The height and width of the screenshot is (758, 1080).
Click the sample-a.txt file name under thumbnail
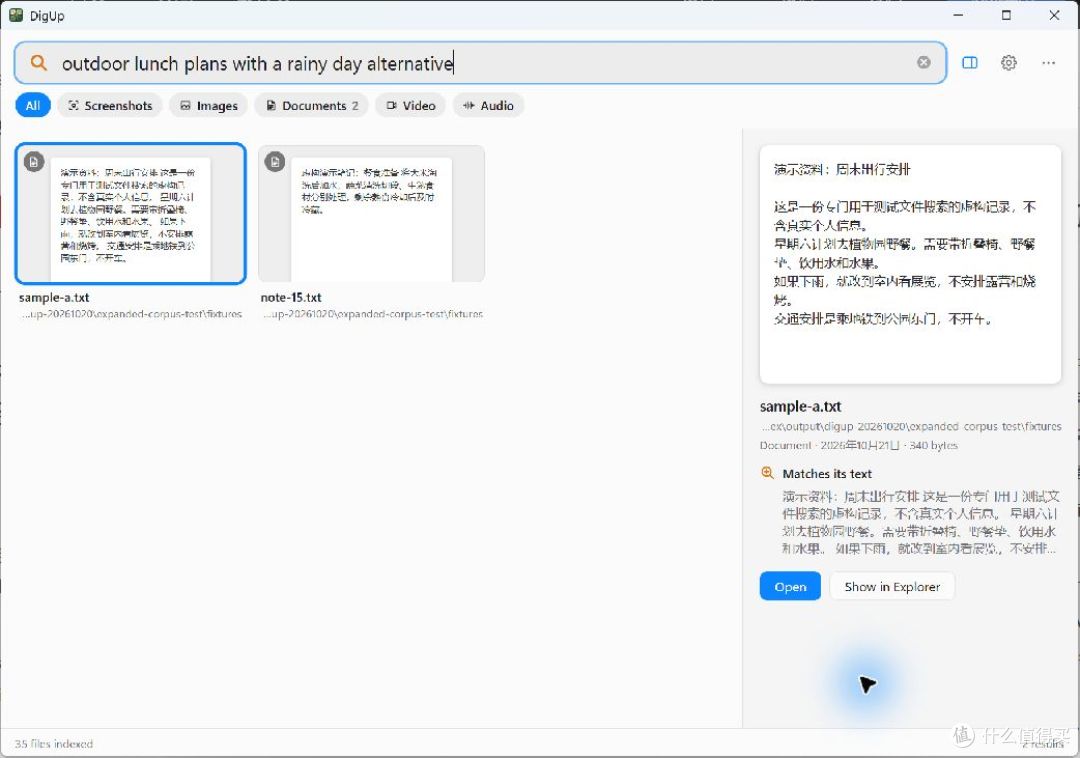coord(54,297)
